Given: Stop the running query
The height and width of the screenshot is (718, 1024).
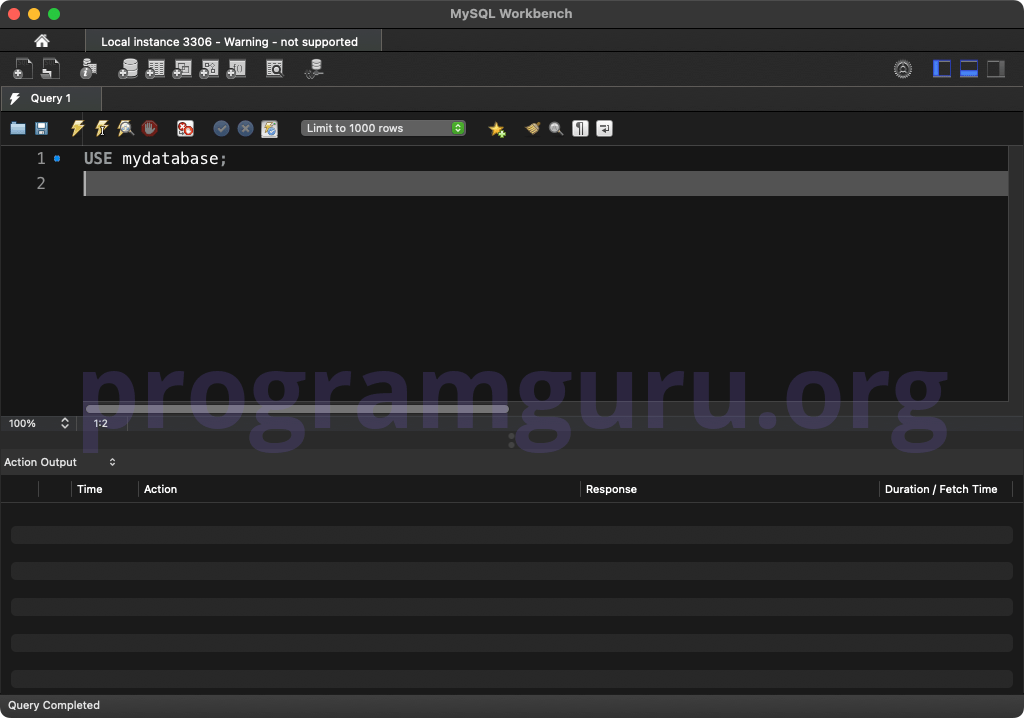Looking at the screenshot, I should tap(150, 128).
